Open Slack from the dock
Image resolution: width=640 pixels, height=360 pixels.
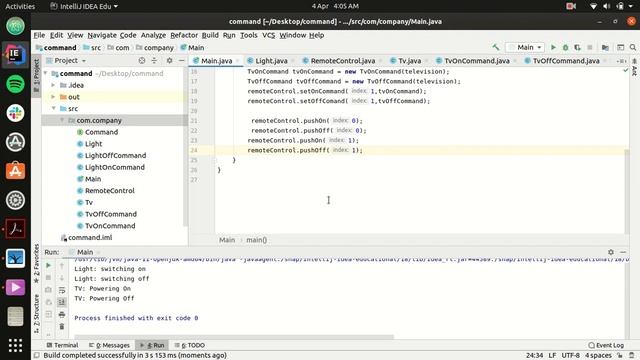[16, 113]
